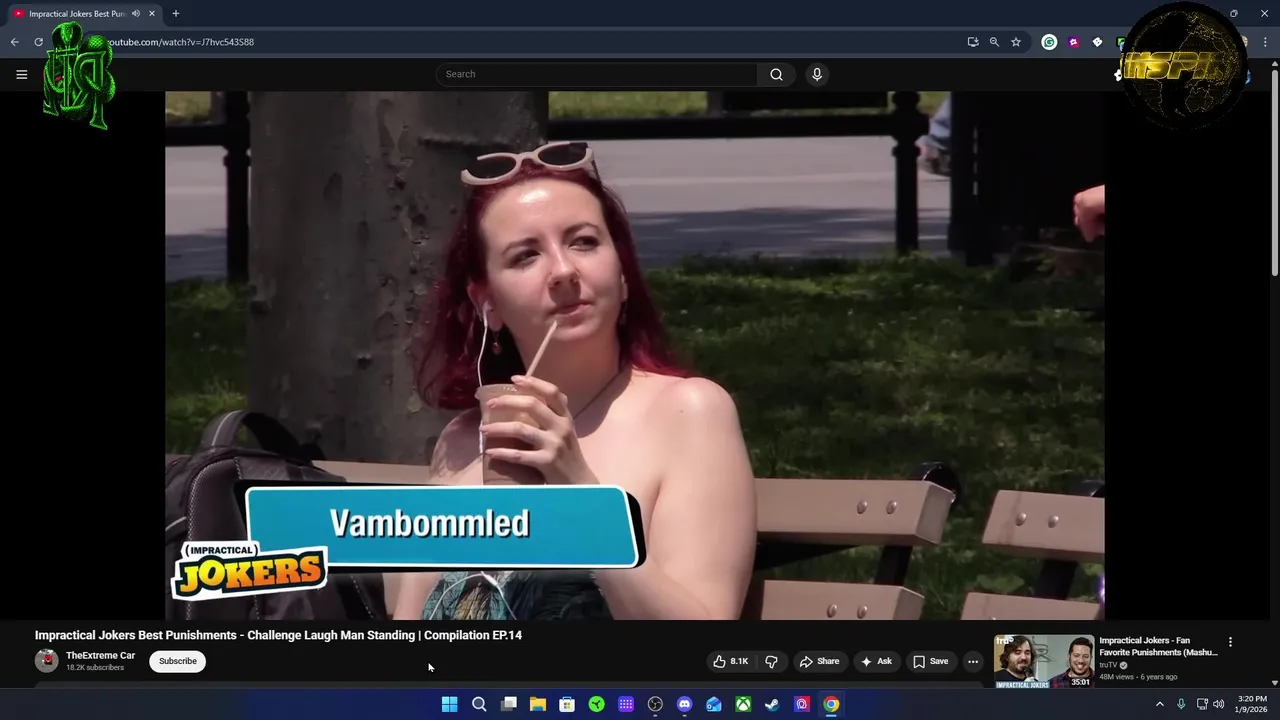Open Windows taskbar search
Screen dimensions: 1280x720
[x=479, y=704]
